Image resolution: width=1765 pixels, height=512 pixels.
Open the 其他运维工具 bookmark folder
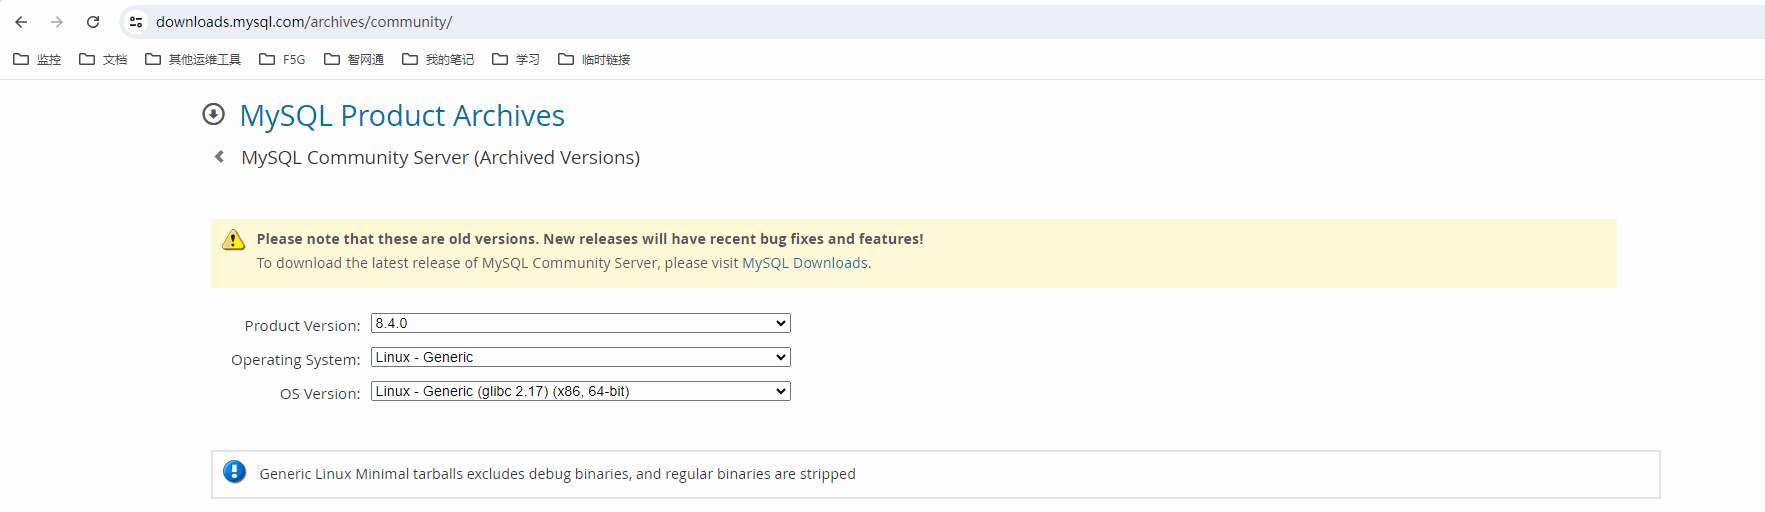point(193,60)
